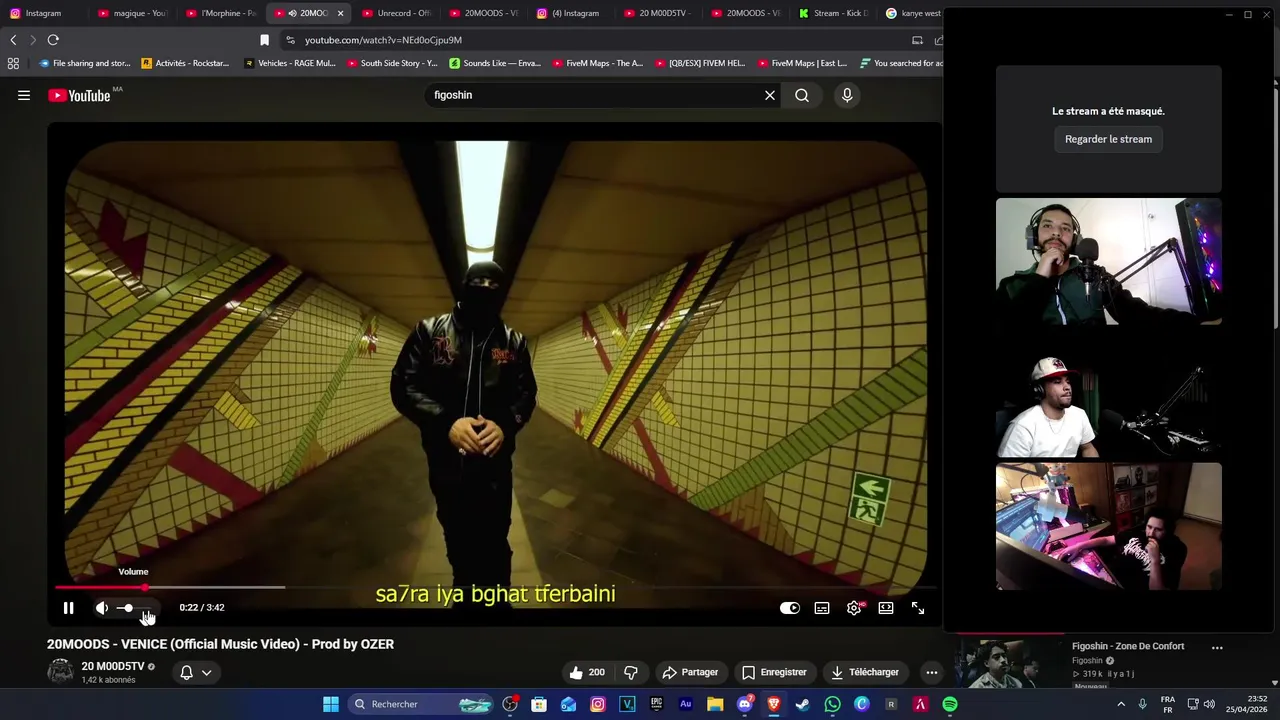Click Regarder le stream button
The width and height of the screenshot is (1280, 720).
click(1108, 139)
